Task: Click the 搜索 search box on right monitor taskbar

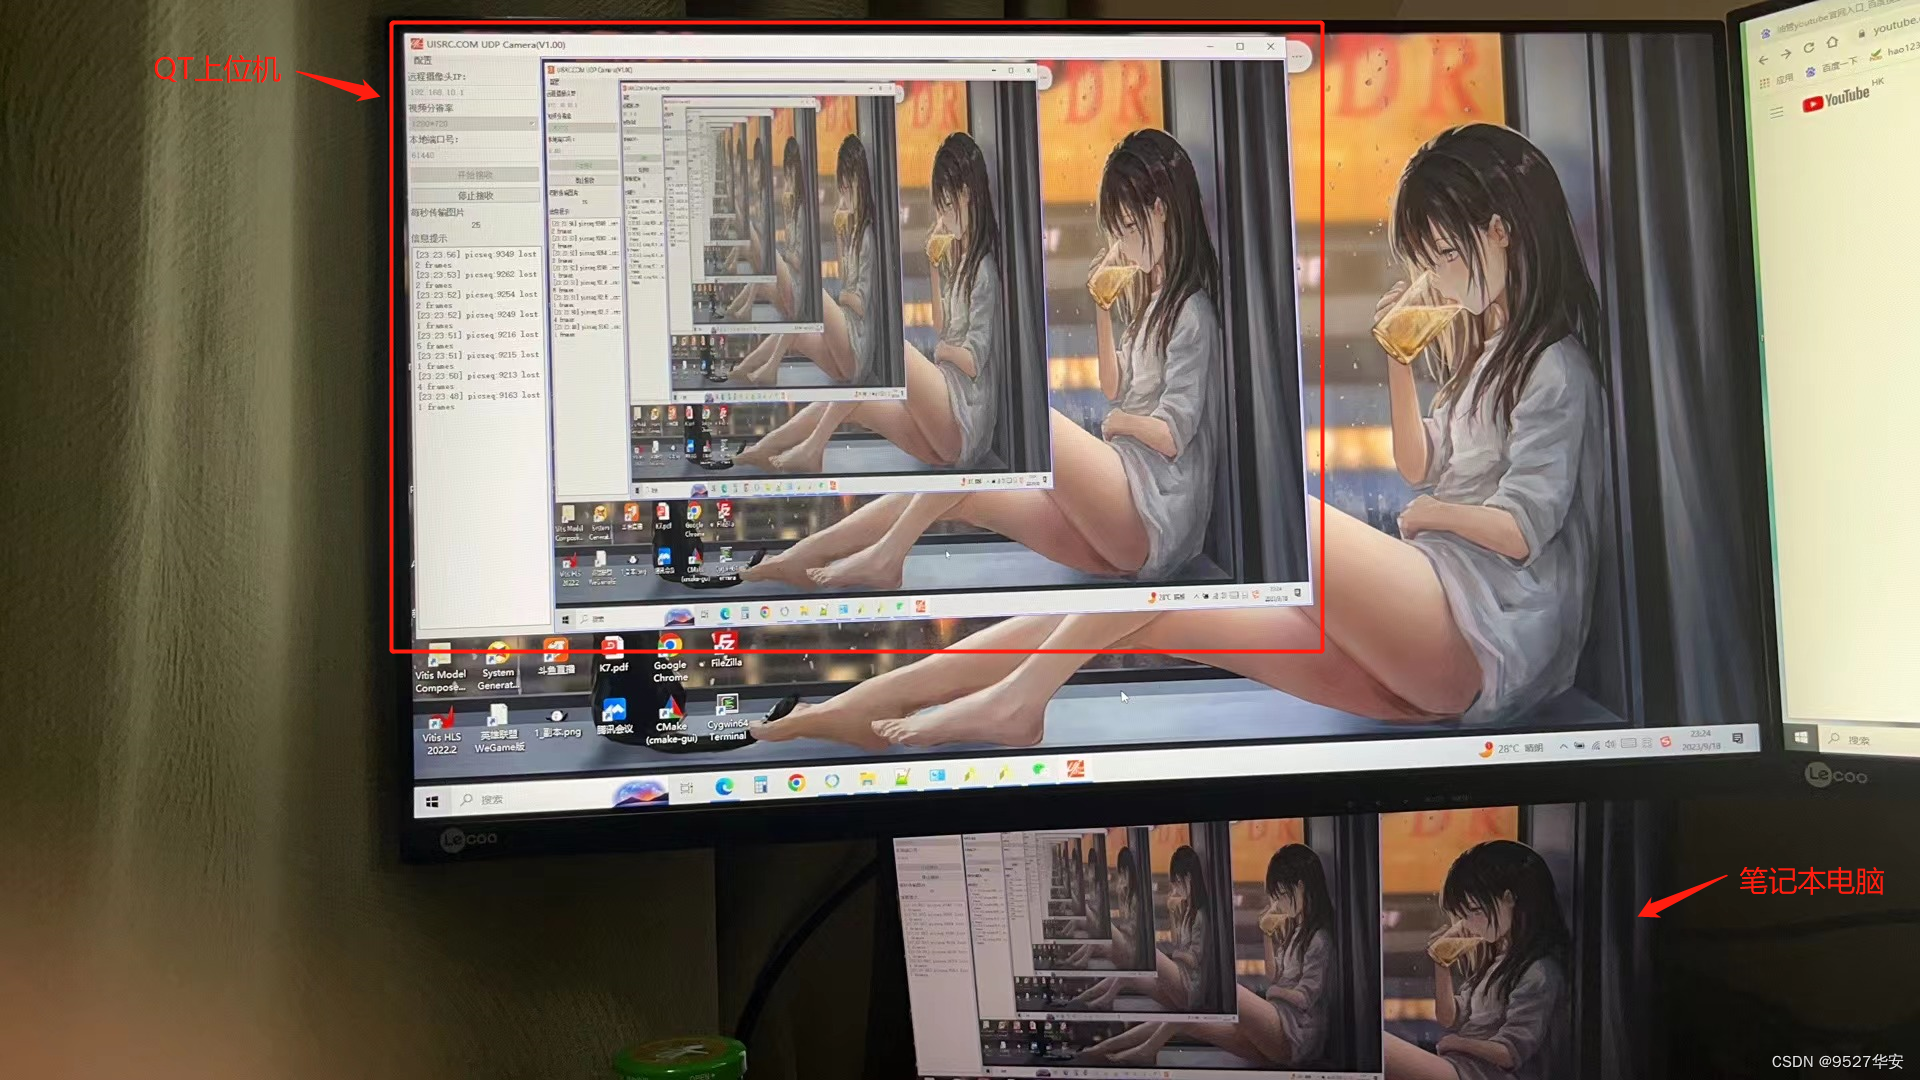Action: (x=1868, y=739)
